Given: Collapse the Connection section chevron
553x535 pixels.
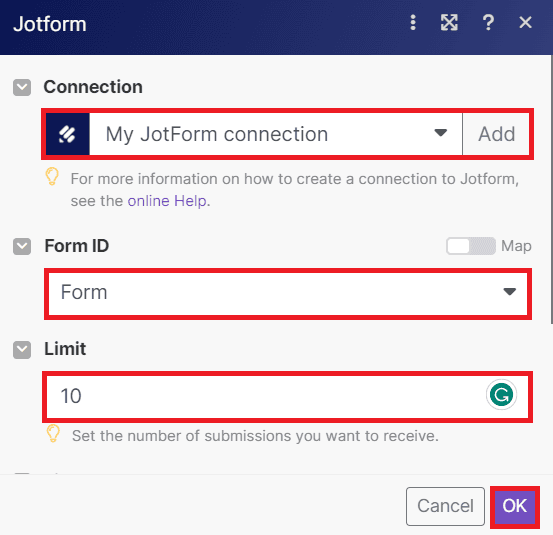Looking at the screenshot, I should point(22,87).
